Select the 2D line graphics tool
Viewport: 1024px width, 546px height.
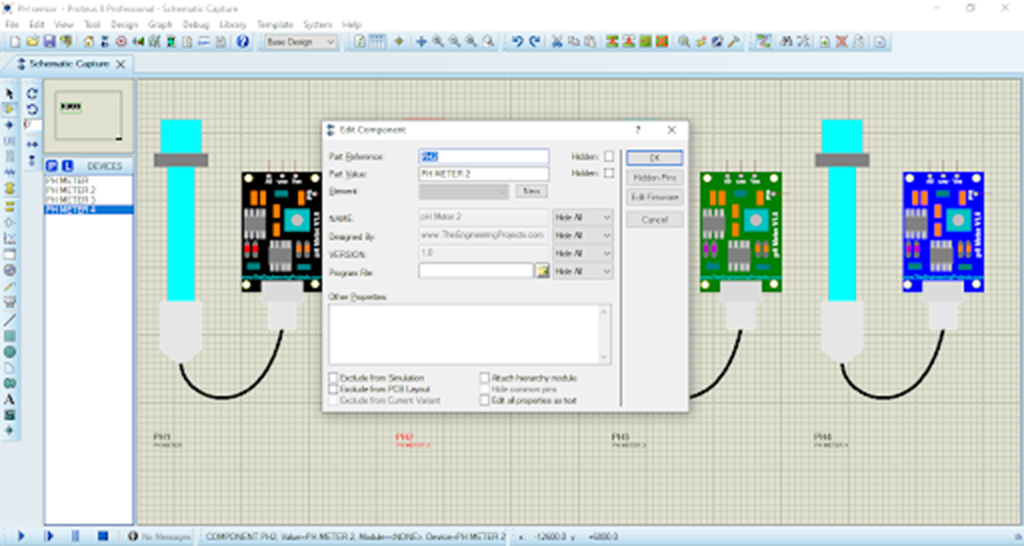(9, 320)
